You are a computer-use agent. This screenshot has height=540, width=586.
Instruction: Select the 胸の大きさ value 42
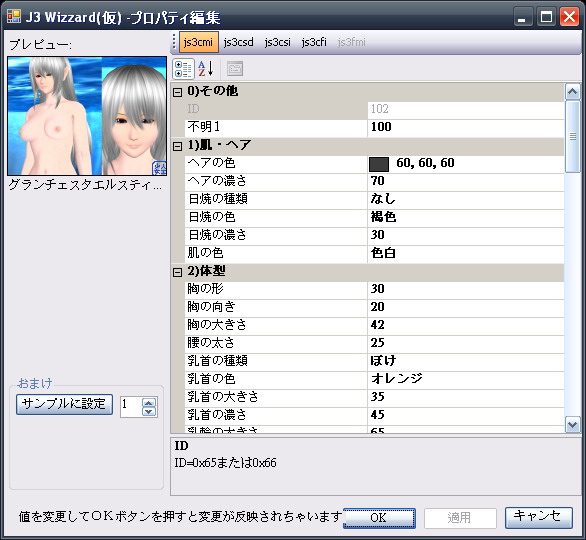click(466, 325)
